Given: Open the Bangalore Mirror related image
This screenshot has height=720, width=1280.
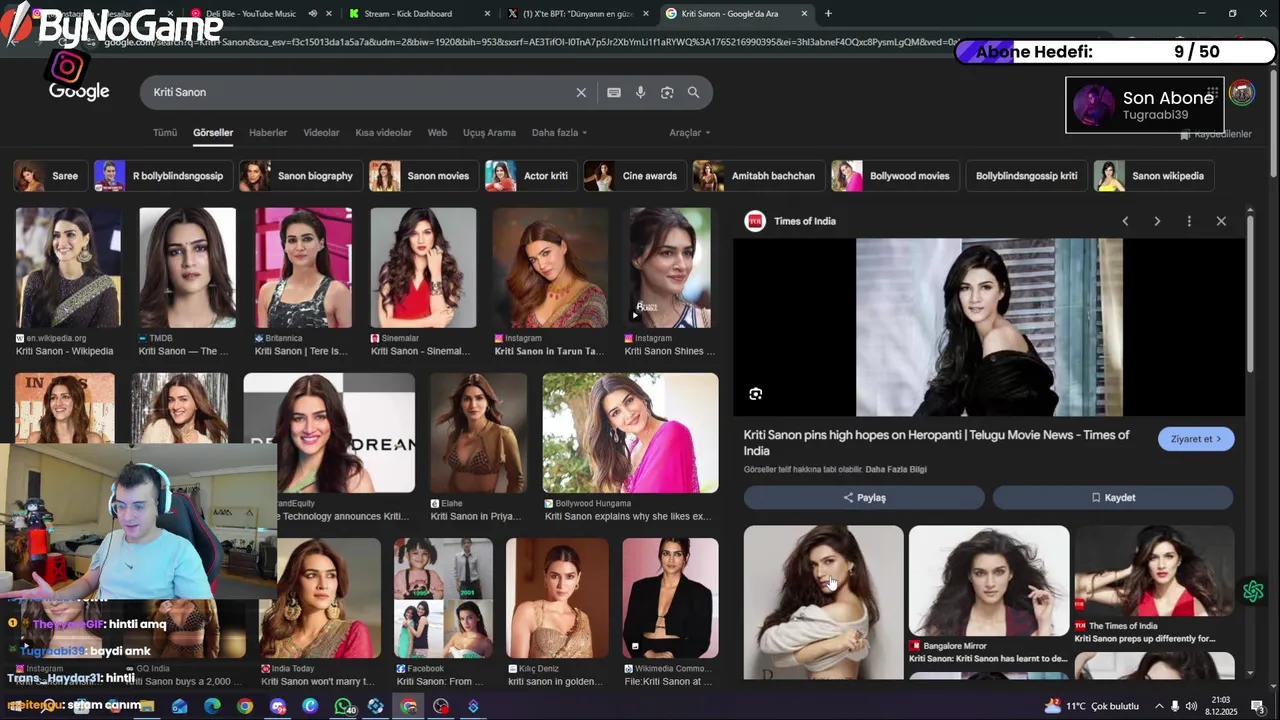Looking at the screenshot, I should click(x=989, y=581).
